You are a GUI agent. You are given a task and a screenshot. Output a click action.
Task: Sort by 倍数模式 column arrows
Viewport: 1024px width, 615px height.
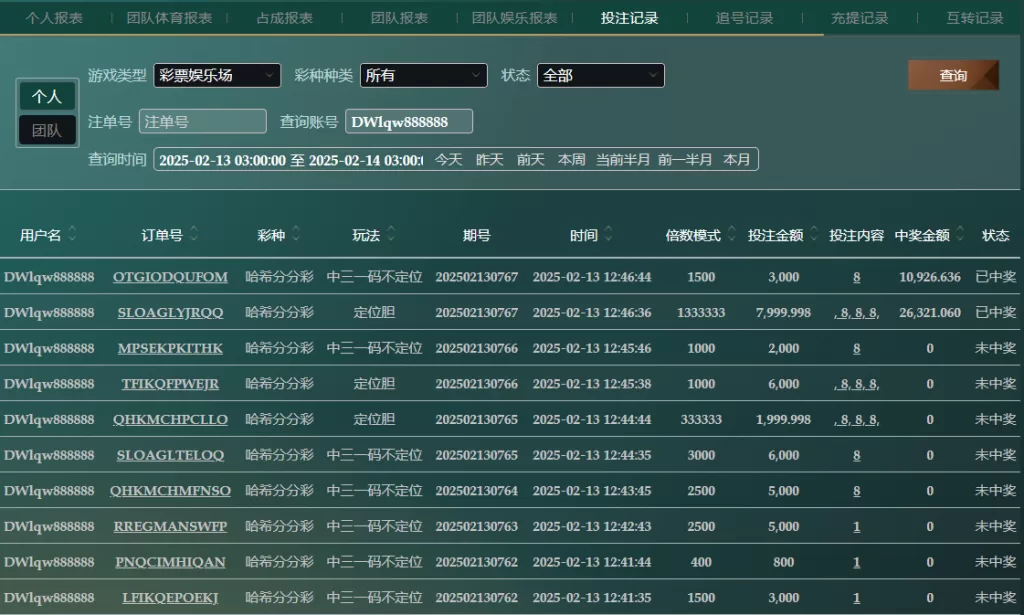731,234
